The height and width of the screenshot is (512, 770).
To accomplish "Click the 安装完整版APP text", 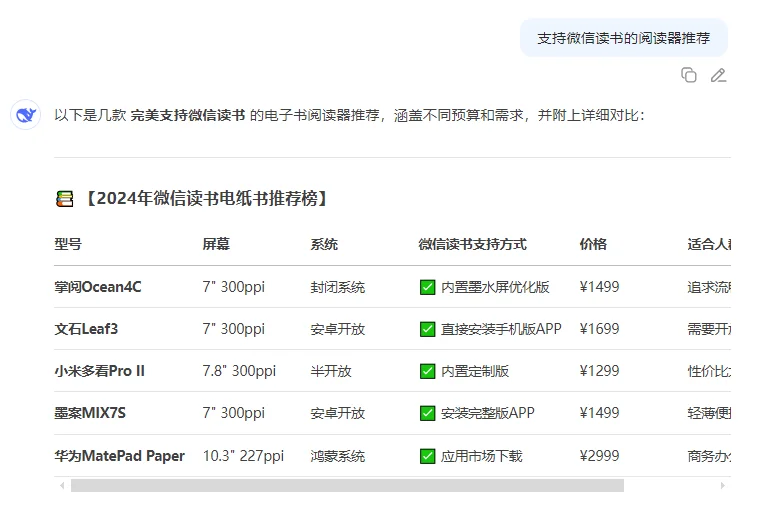I will click(488, 413).
